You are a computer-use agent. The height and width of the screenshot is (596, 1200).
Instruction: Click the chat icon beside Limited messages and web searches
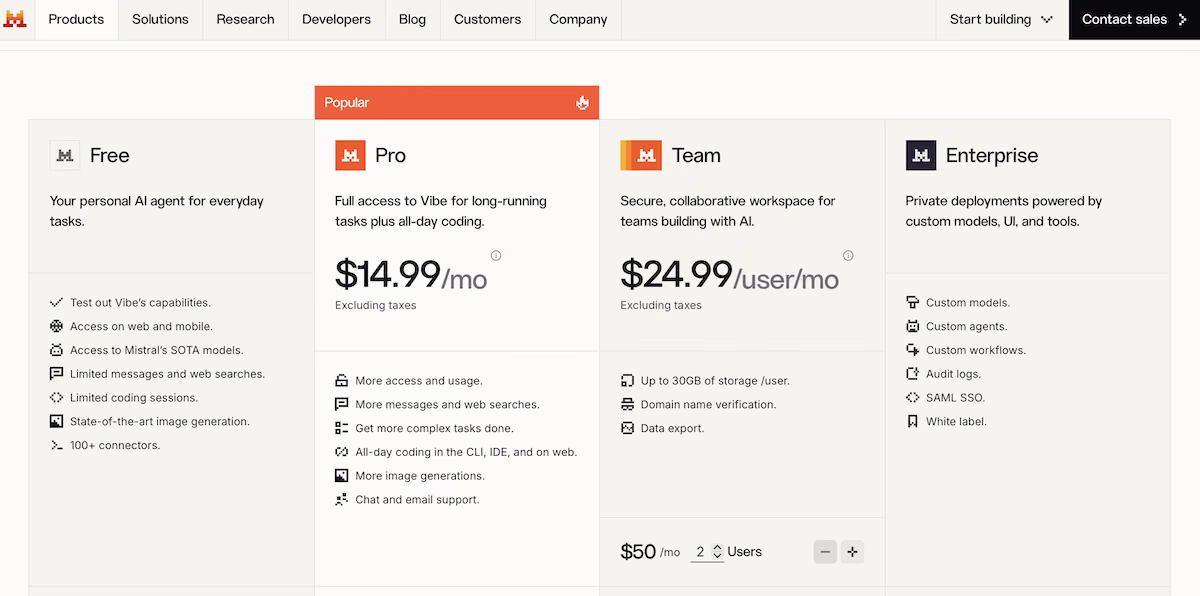pyautogui.click(x=56, y=374)
